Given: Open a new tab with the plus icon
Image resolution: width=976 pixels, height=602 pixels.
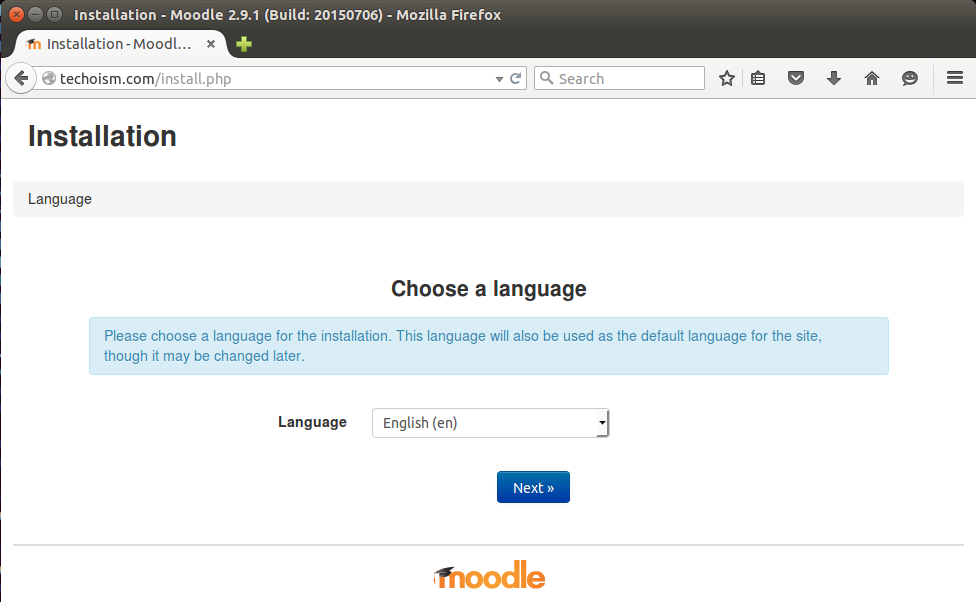Looking at the screenshot, I should (244, 44).
